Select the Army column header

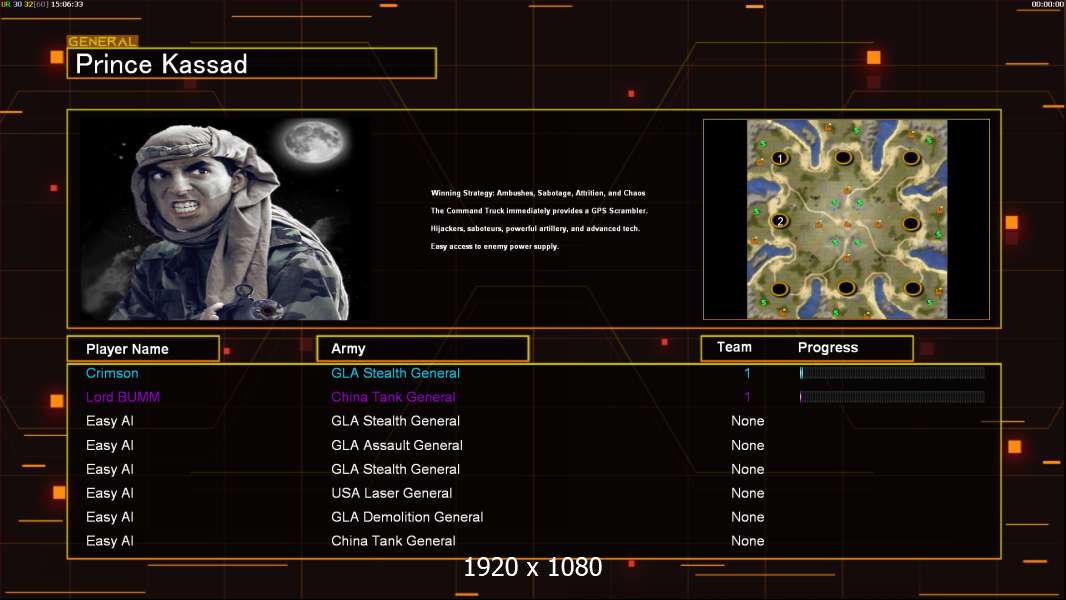(423, 349)
